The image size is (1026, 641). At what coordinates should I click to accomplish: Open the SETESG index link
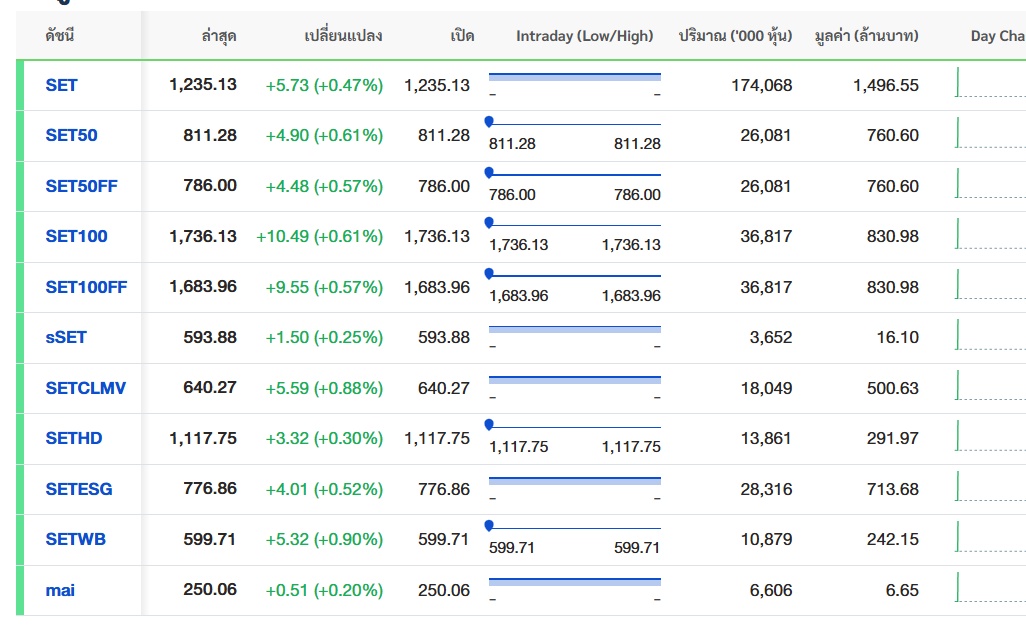[x=79, y=489]
